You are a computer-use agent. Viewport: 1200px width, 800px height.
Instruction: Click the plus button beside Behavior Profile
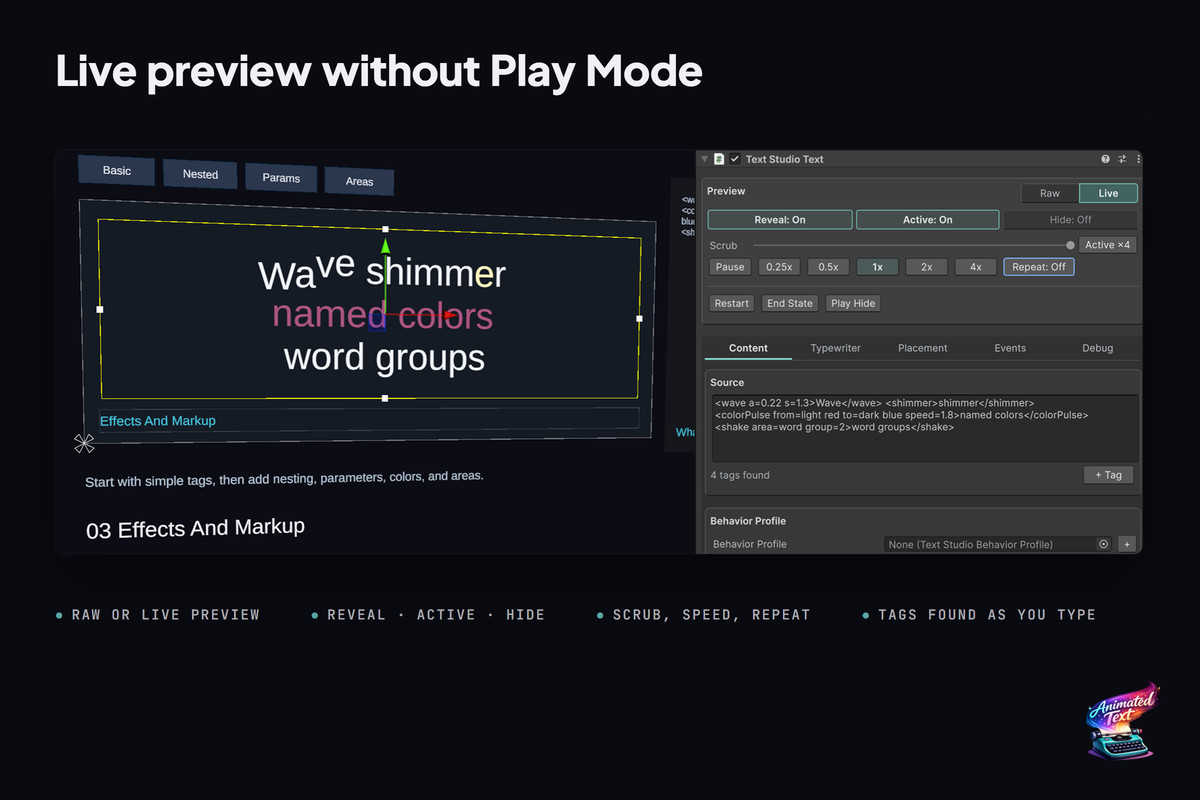1127,544
